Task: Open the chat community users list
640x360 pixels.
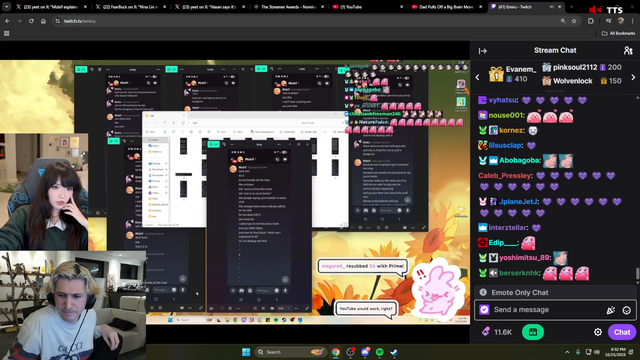Action: tap(628, 51)
